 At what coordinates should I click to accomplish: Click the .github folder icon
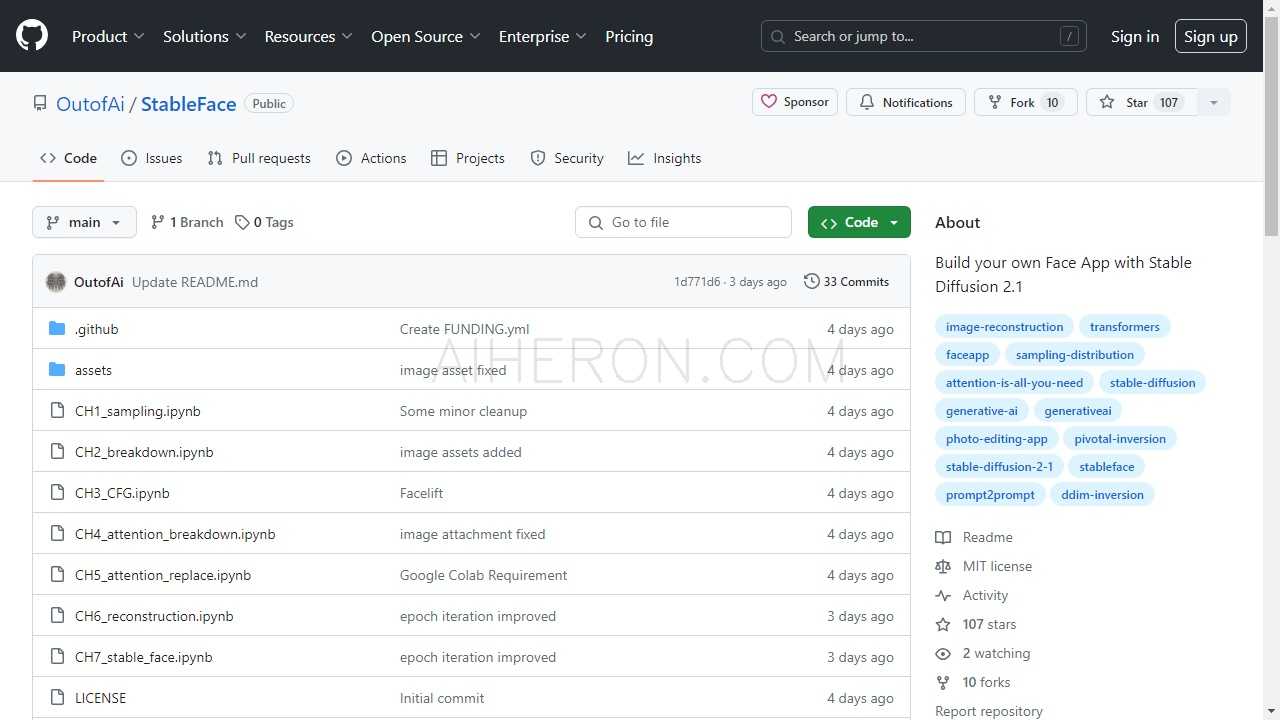57,329
